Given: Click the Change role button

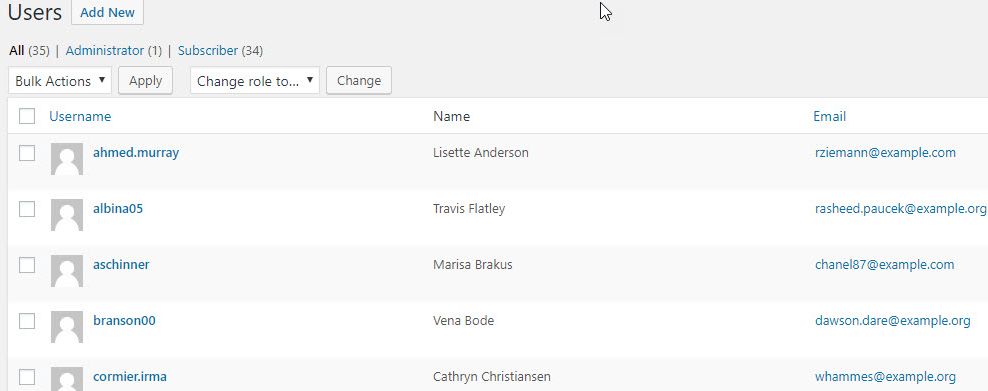Looking at the screenshot, I should point(359,81).
